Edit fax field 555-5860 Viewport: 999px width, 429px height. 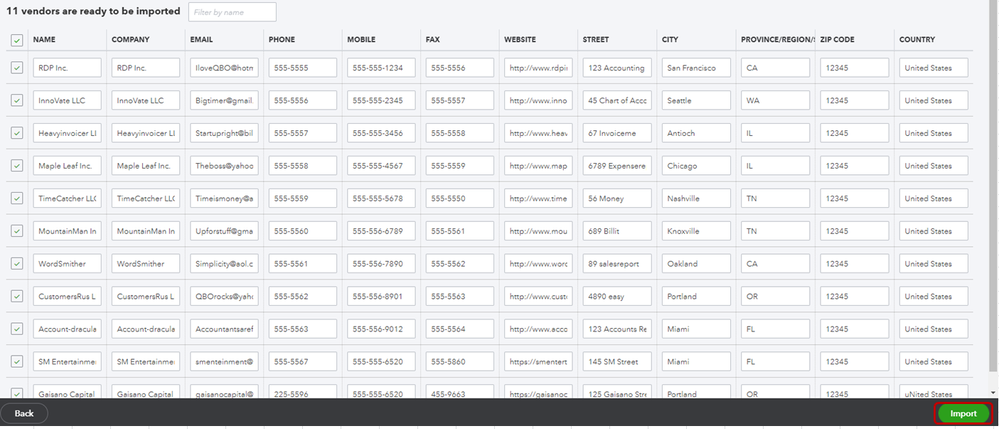[x=459, y=361]
